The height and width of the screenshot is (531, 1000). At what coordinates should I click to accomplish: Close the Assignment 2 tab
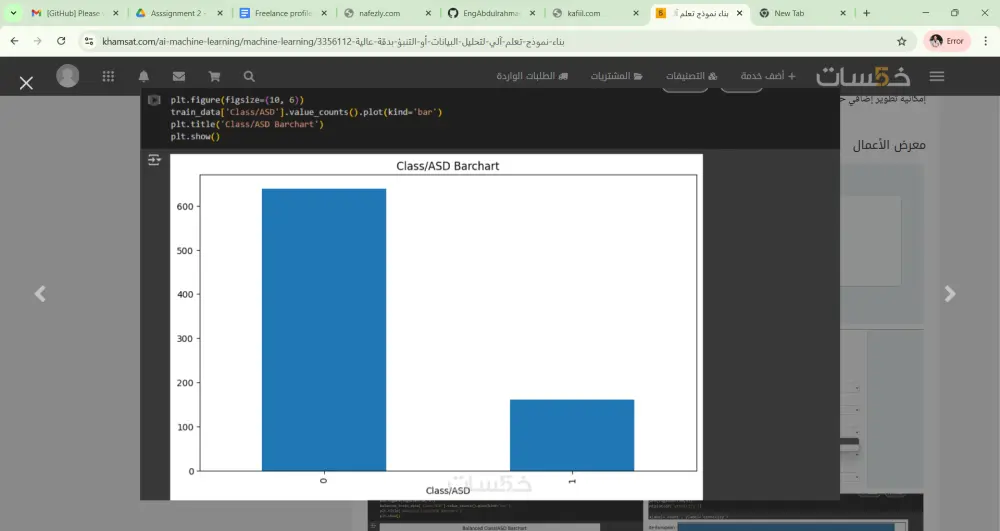220,13
